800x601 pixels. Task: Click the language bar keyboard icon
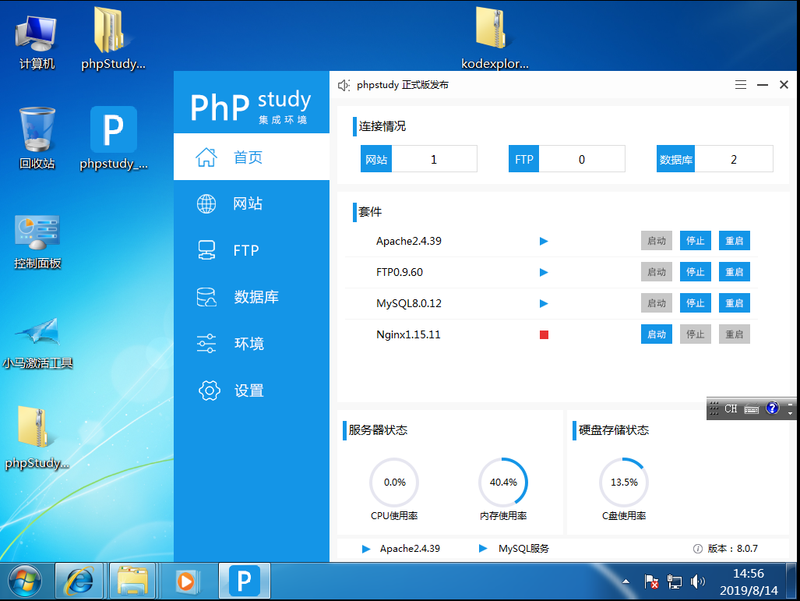pyautogui.click(x=752, y=409)
